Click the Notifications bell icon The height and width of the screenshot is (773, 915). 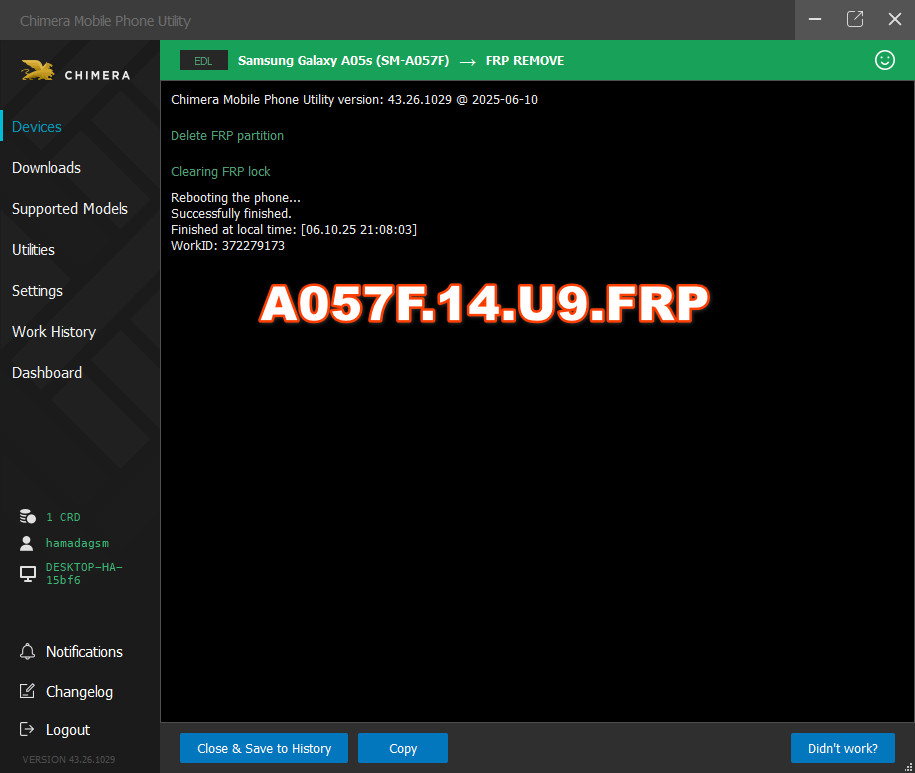click(x=27, y=652)
